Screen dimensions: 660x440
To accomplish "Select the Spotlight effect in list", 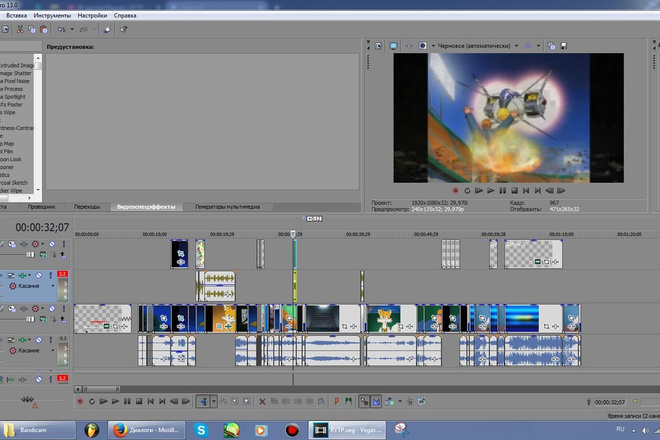I will [x=13, y=96].
